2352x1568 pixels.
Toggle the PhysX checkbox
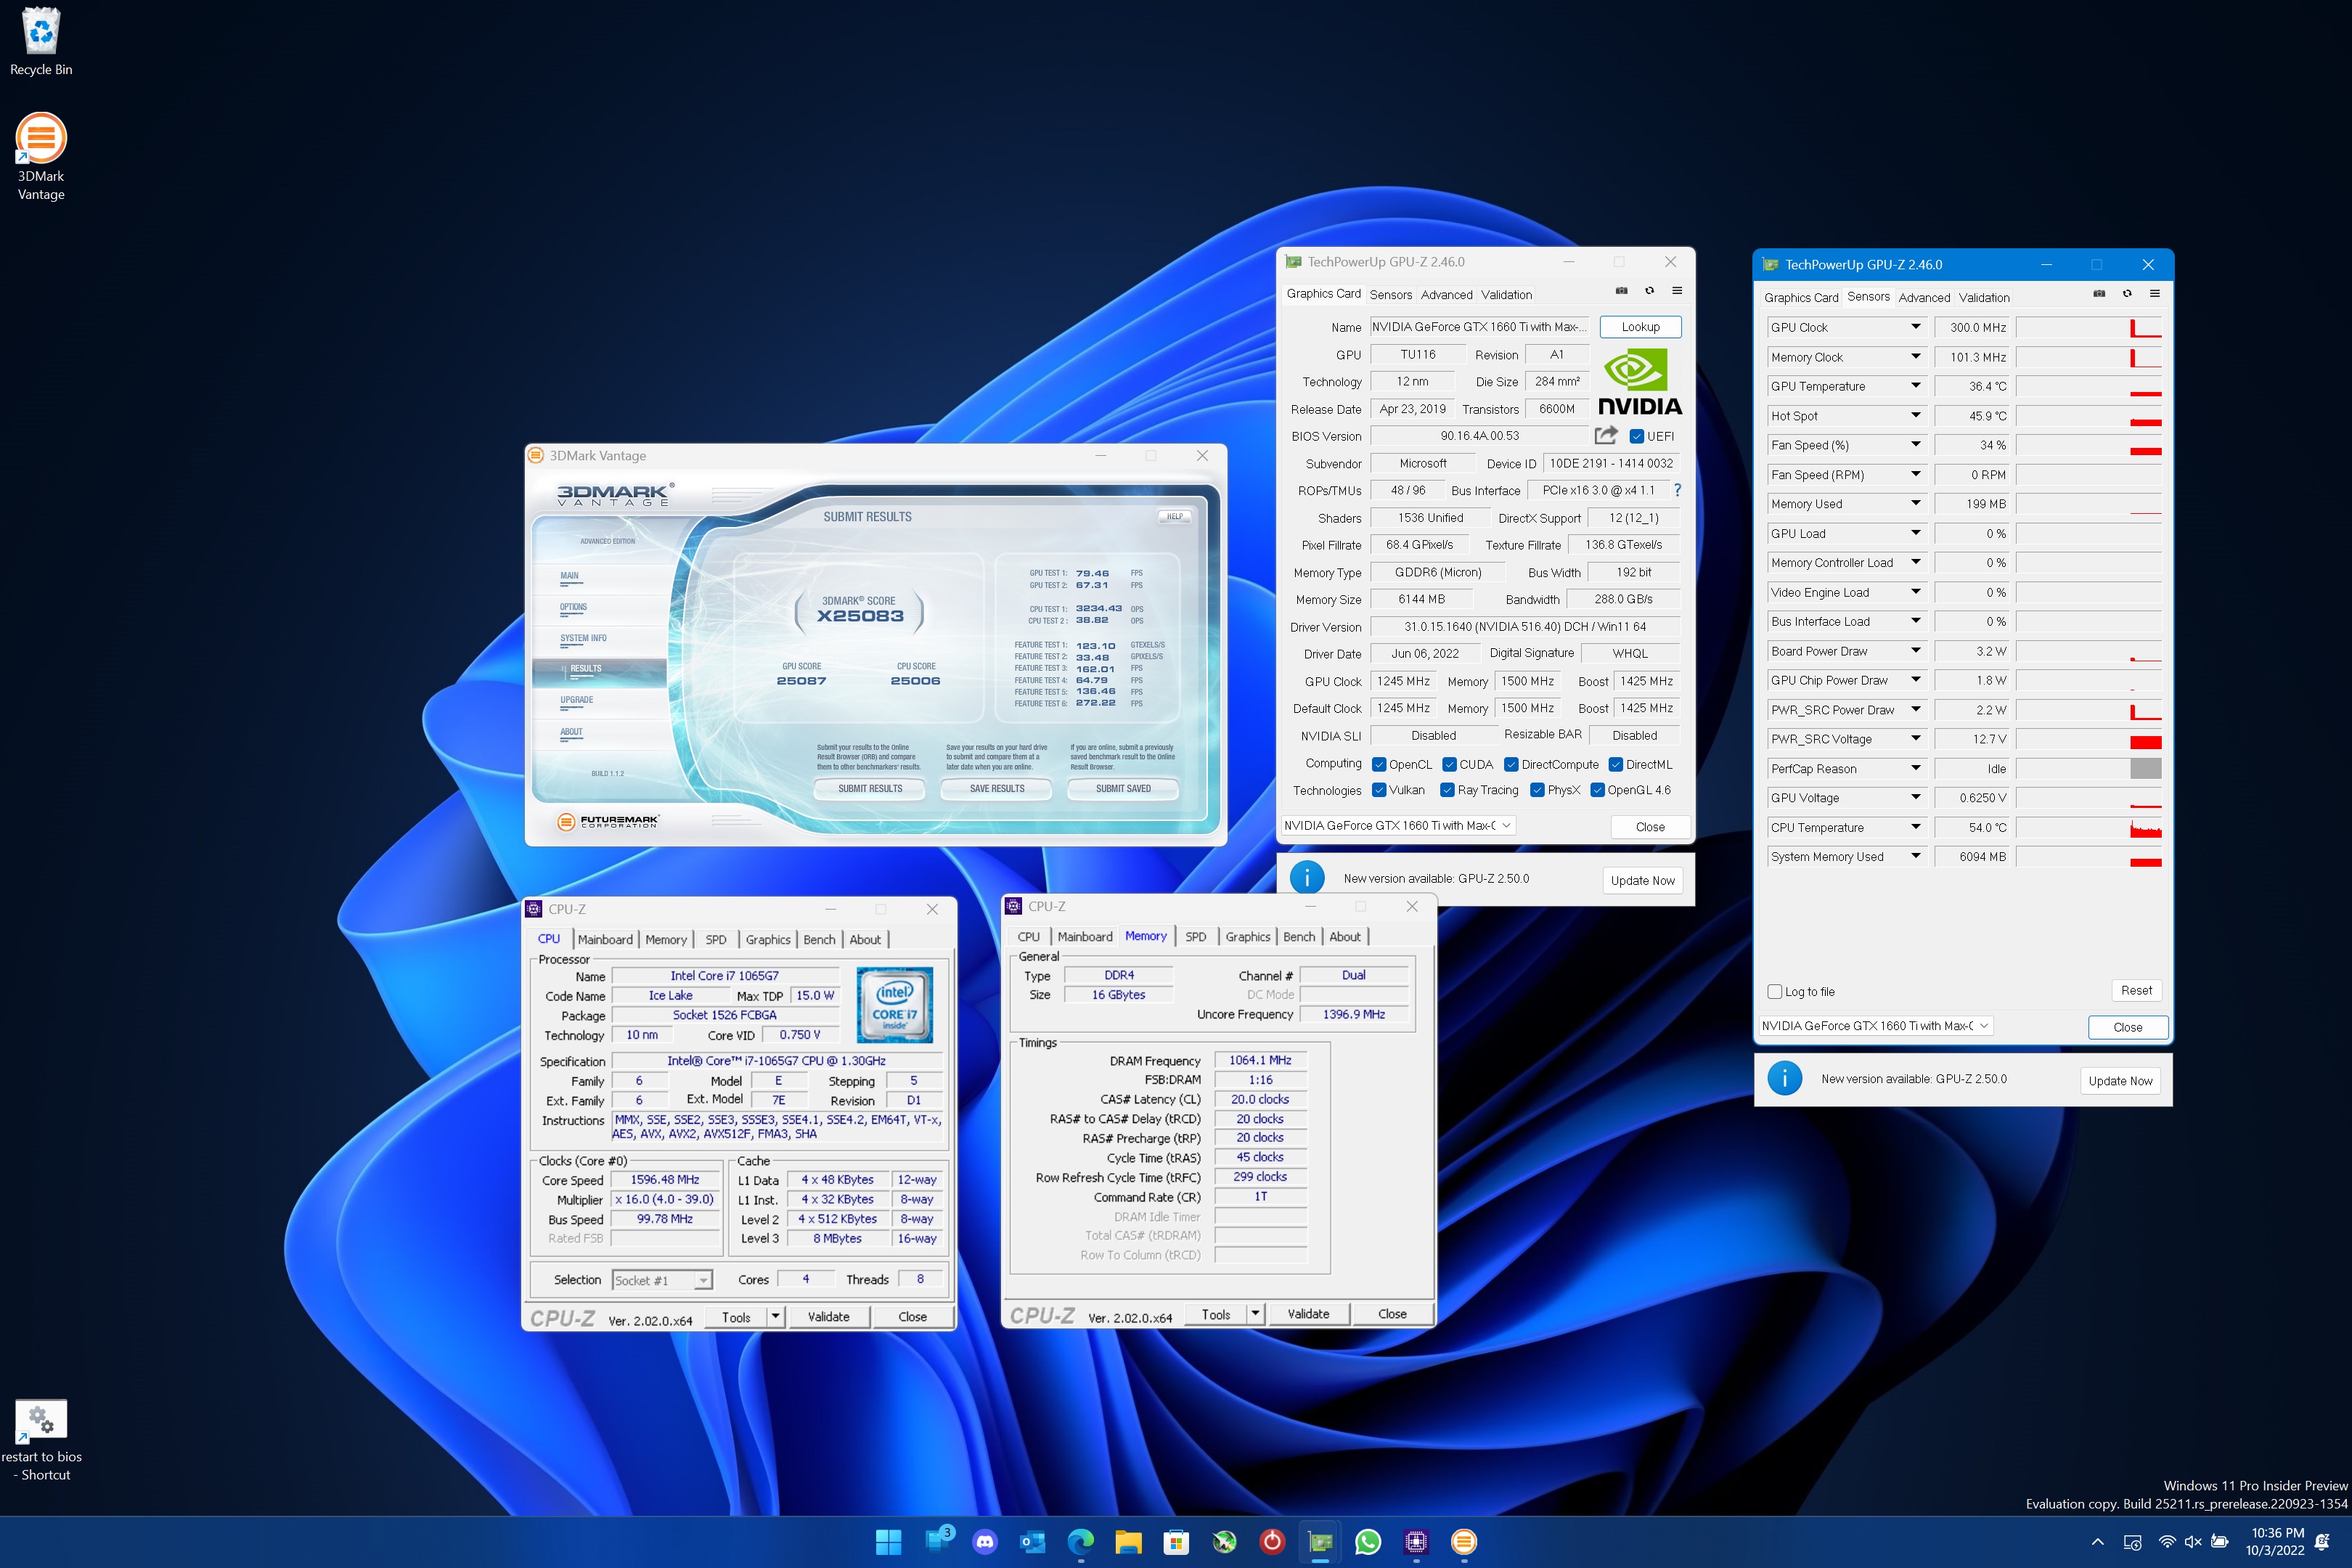[x=1537, y=790]
